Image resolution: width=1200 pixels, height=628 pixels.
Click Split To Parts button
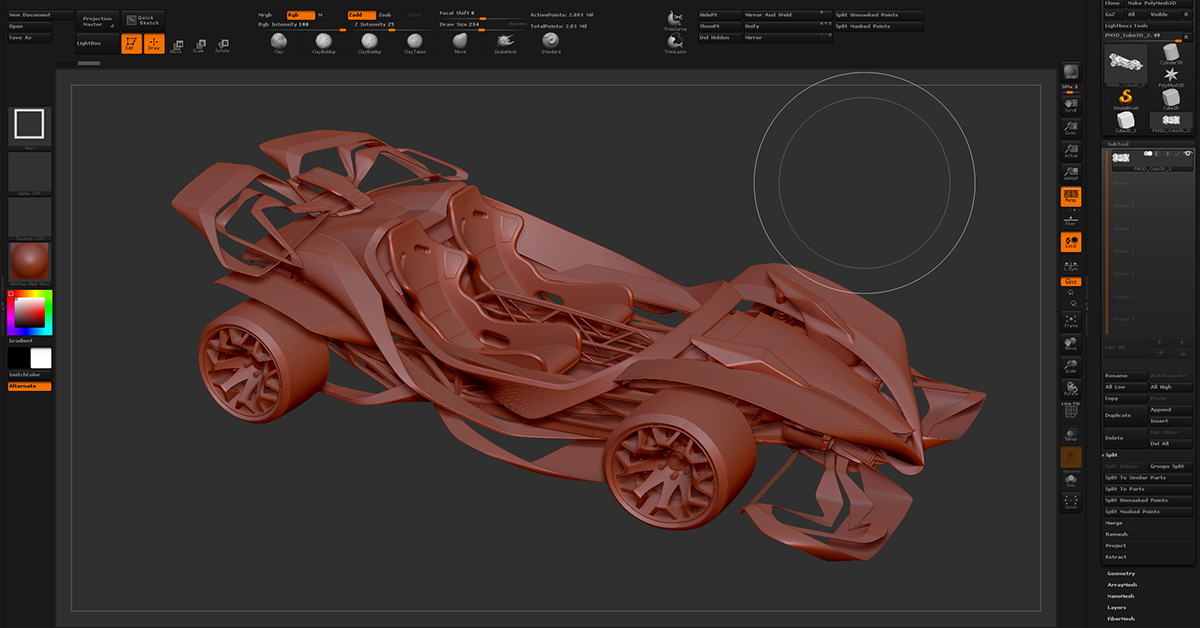(x=1150, y=489)
